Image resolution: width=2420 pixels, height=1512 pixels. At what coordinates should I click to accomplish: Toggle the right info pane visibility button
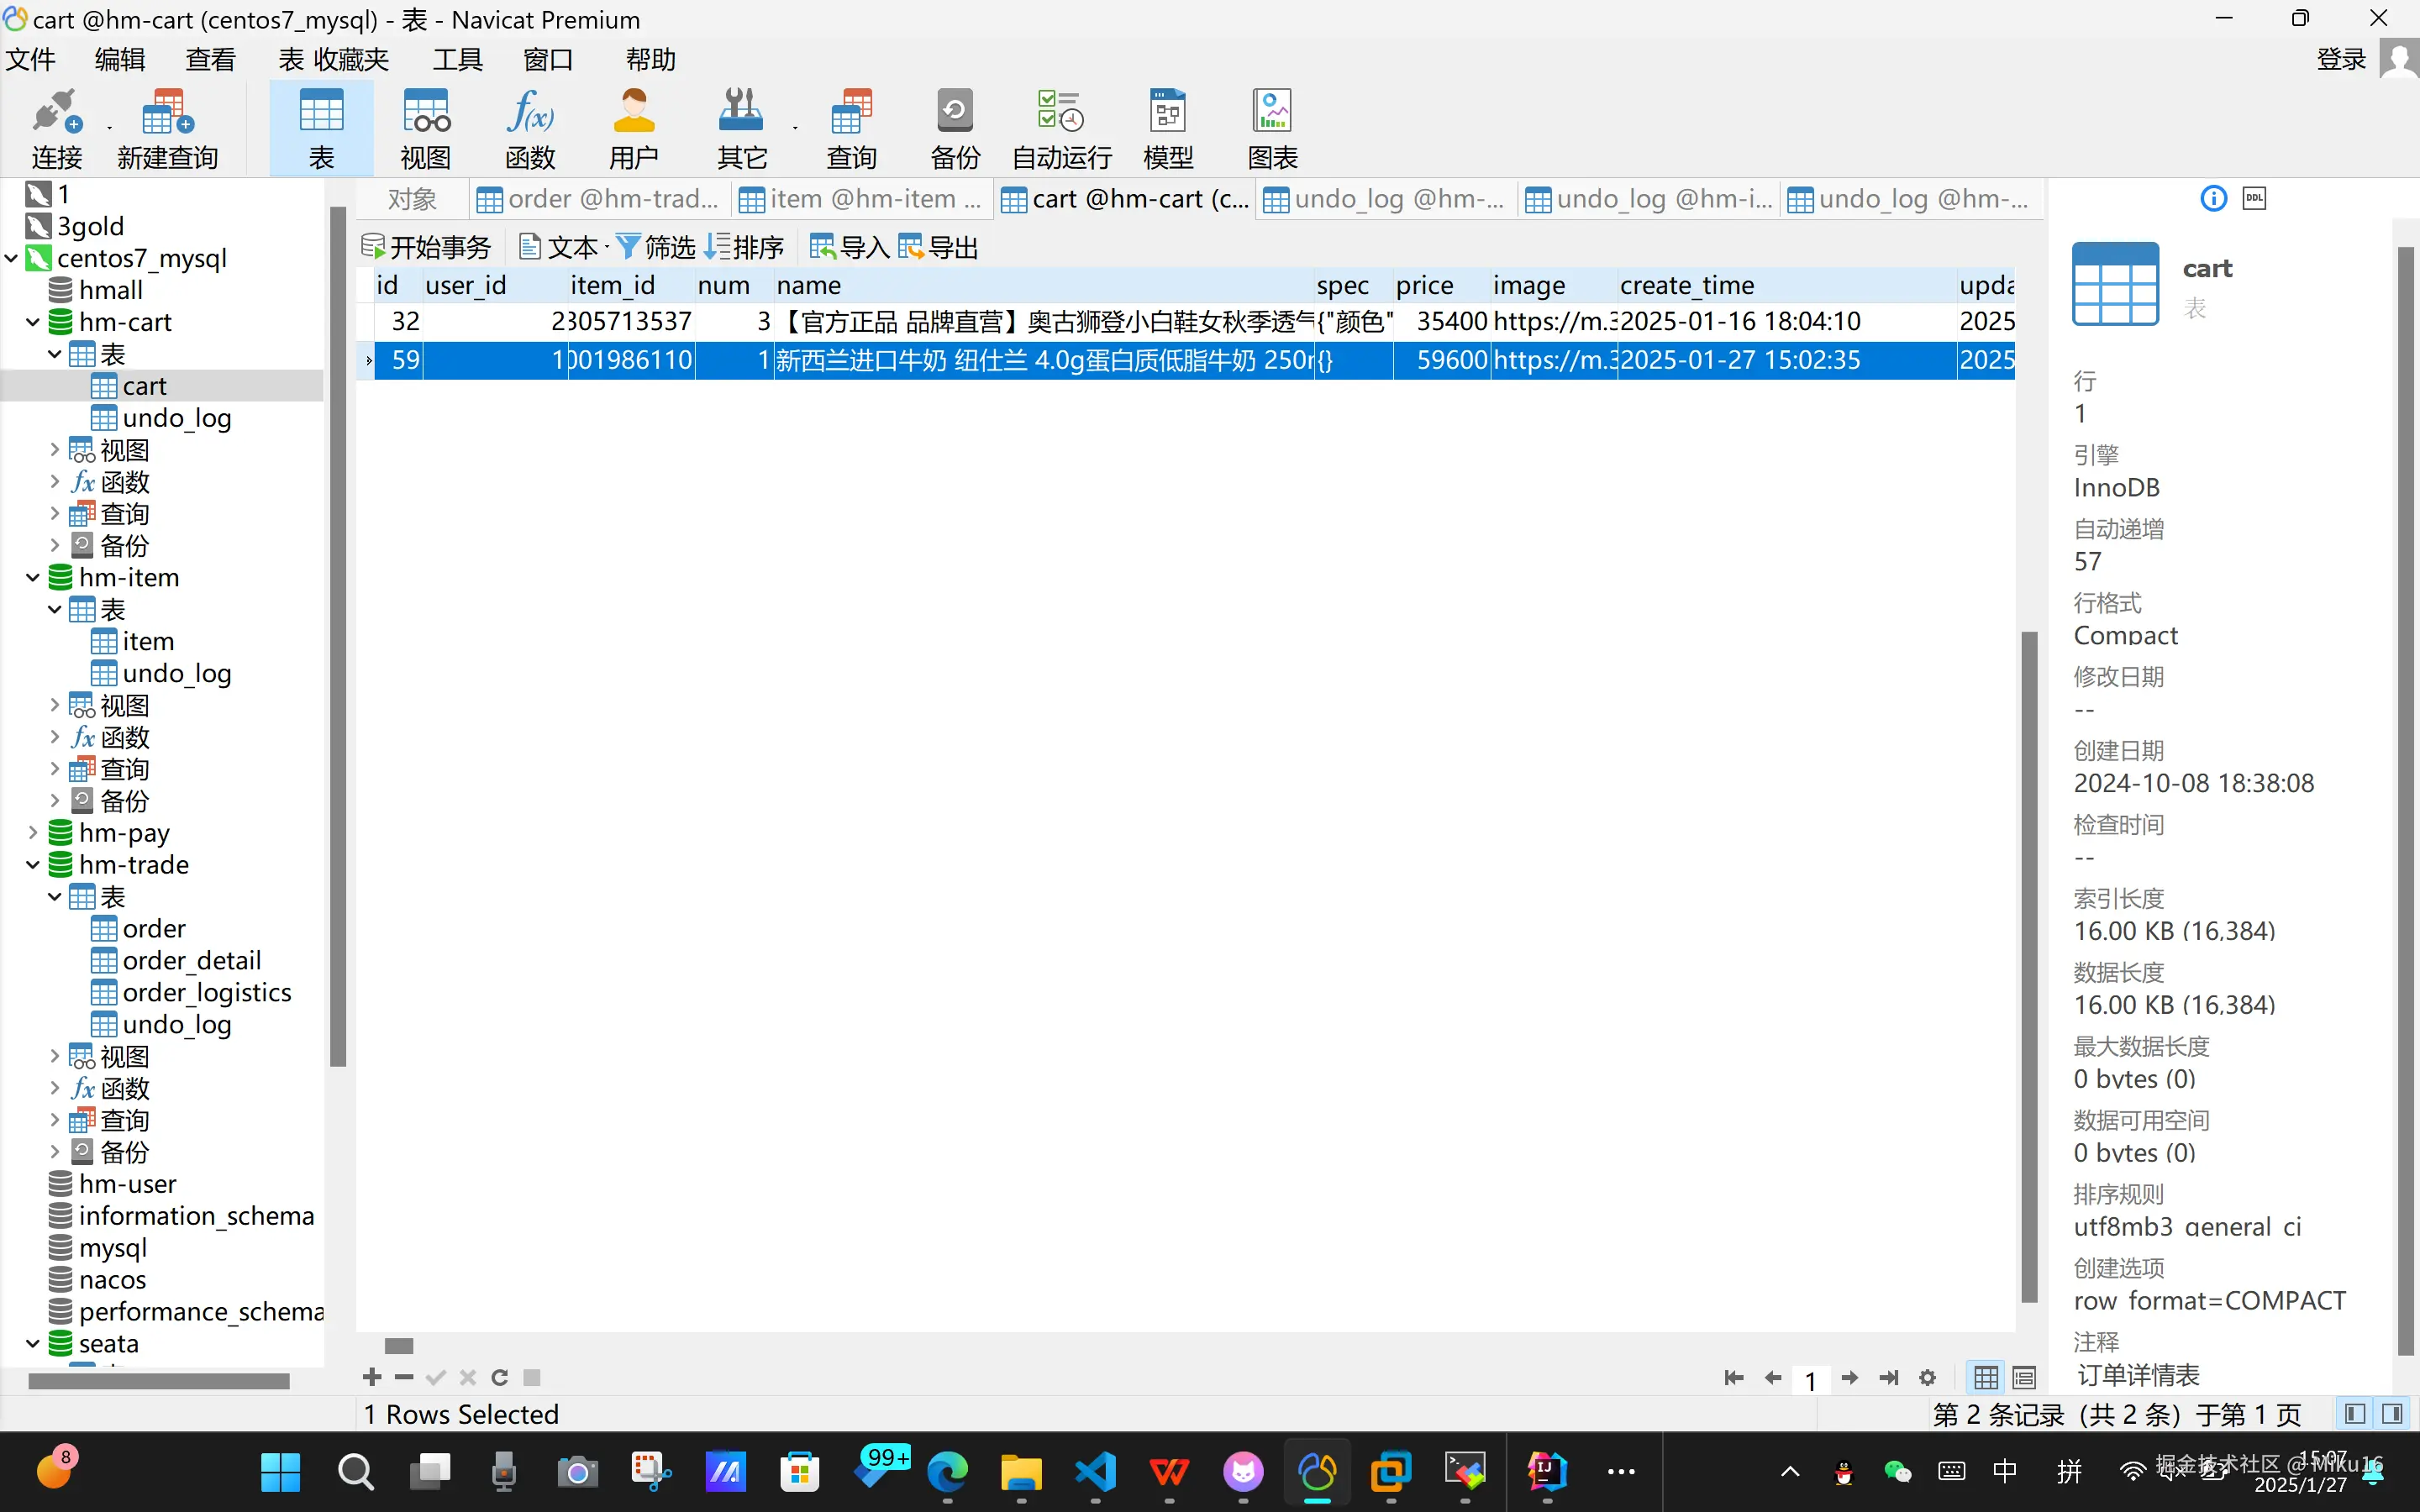[2392, 1414]
